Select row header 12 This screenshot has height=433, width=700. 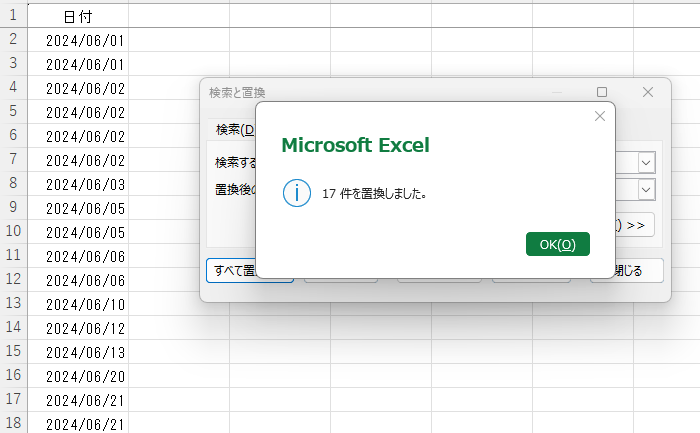coord(13,279)
